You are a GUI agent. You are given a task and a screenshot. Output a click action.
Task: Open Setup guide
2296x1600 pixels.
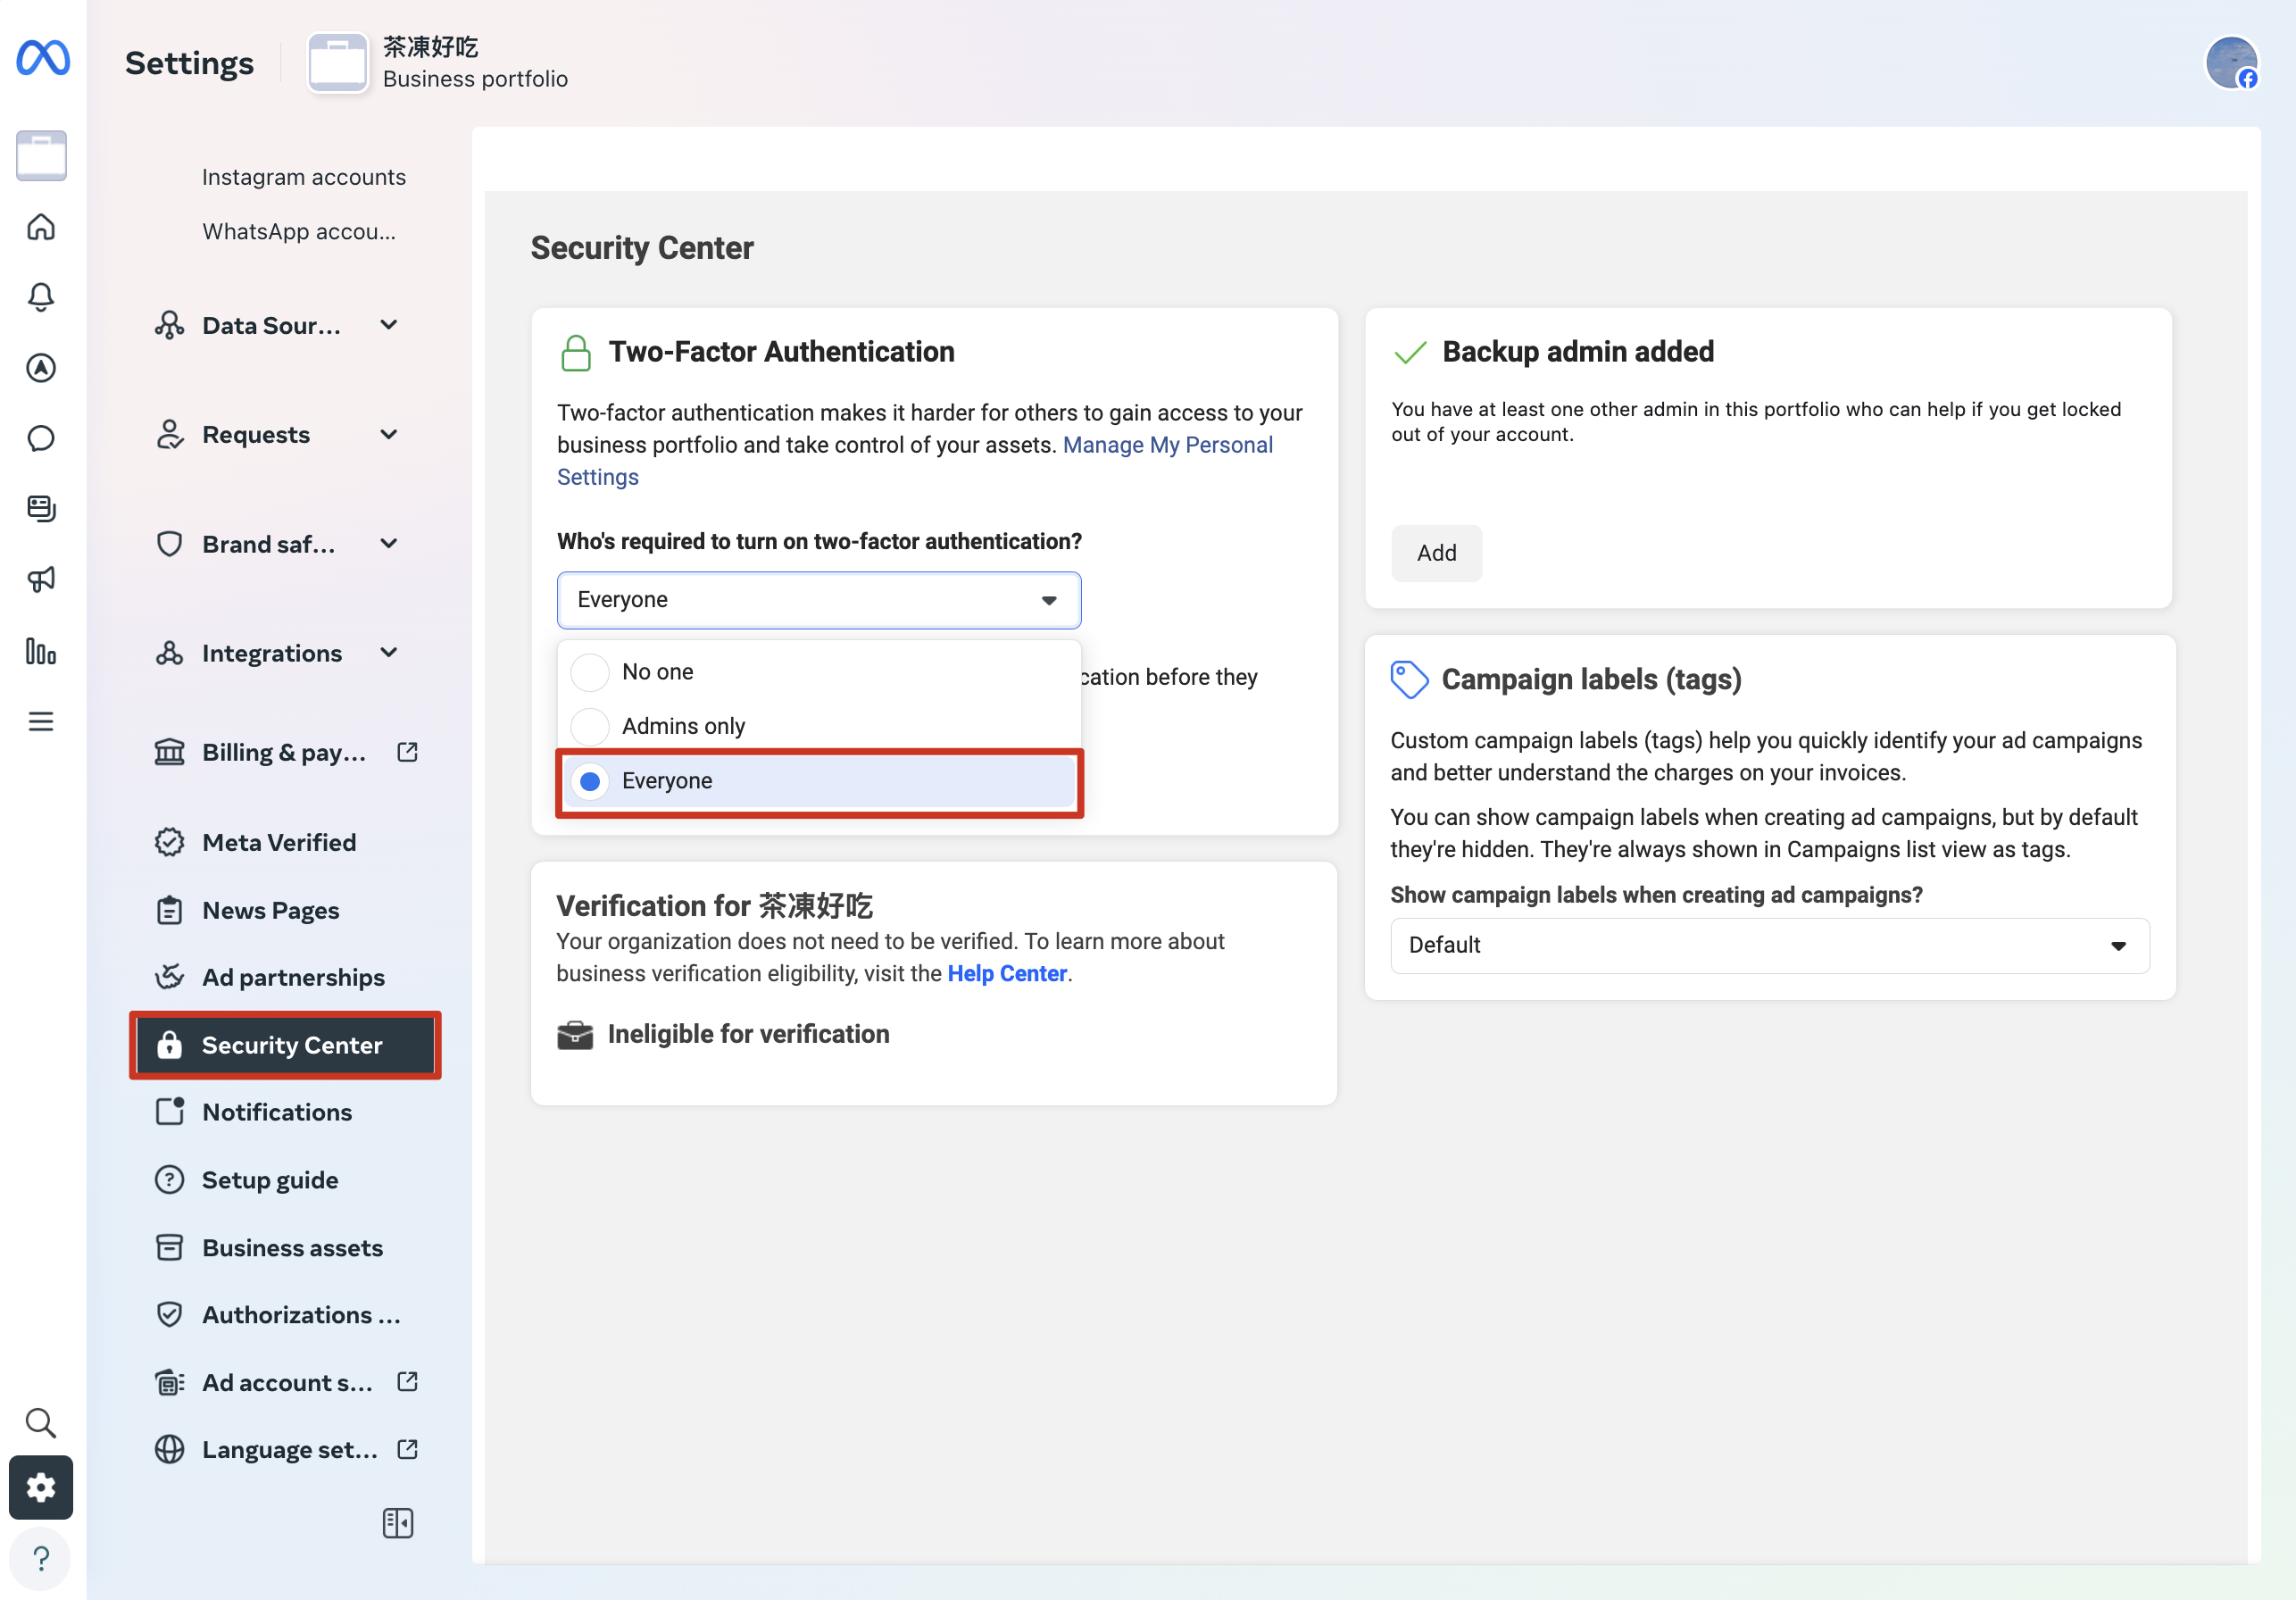coord(270,1180)
